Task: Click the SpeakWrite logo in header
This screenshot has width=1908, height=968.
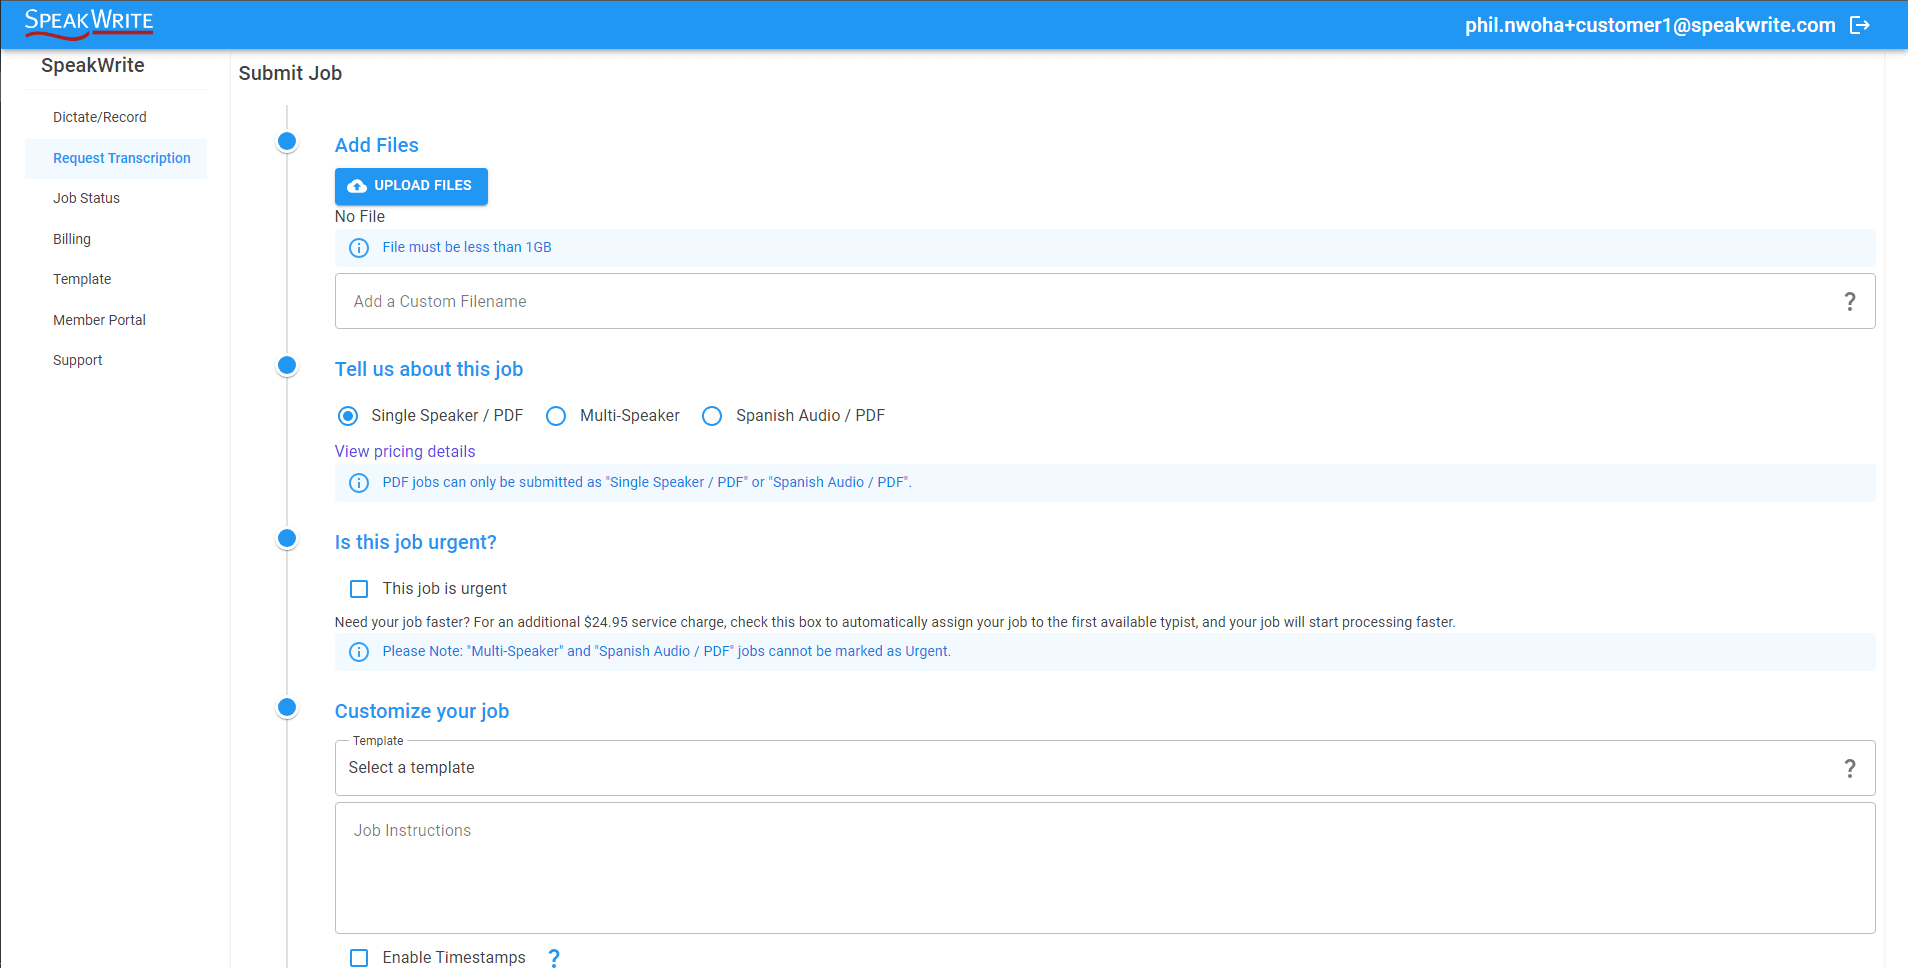Action: pos(89,23)
